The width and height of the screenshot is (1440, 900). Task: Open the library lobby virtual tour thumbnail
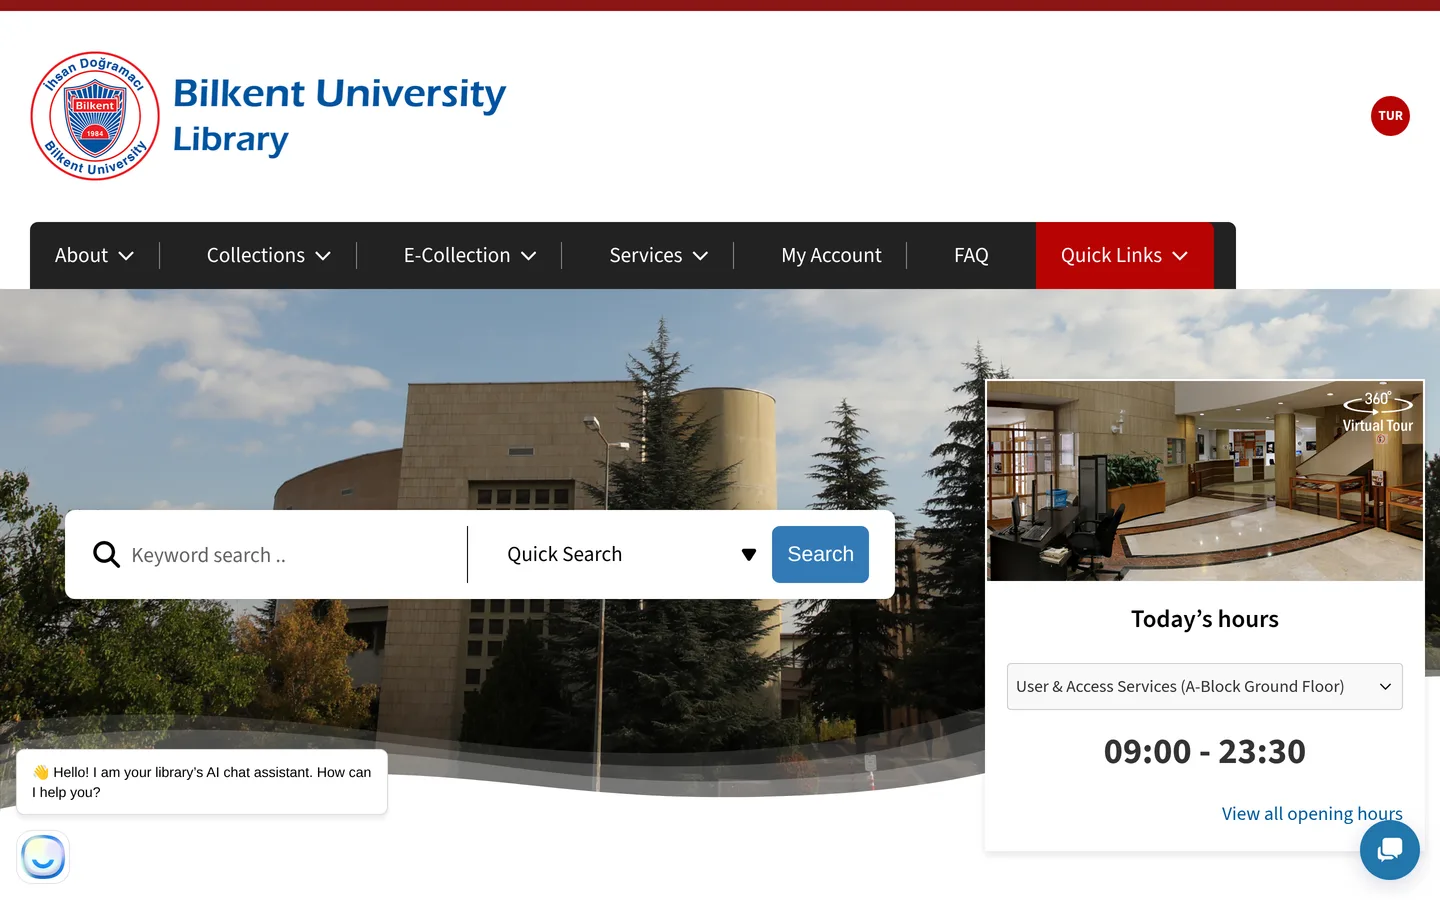click(1204, 481)
